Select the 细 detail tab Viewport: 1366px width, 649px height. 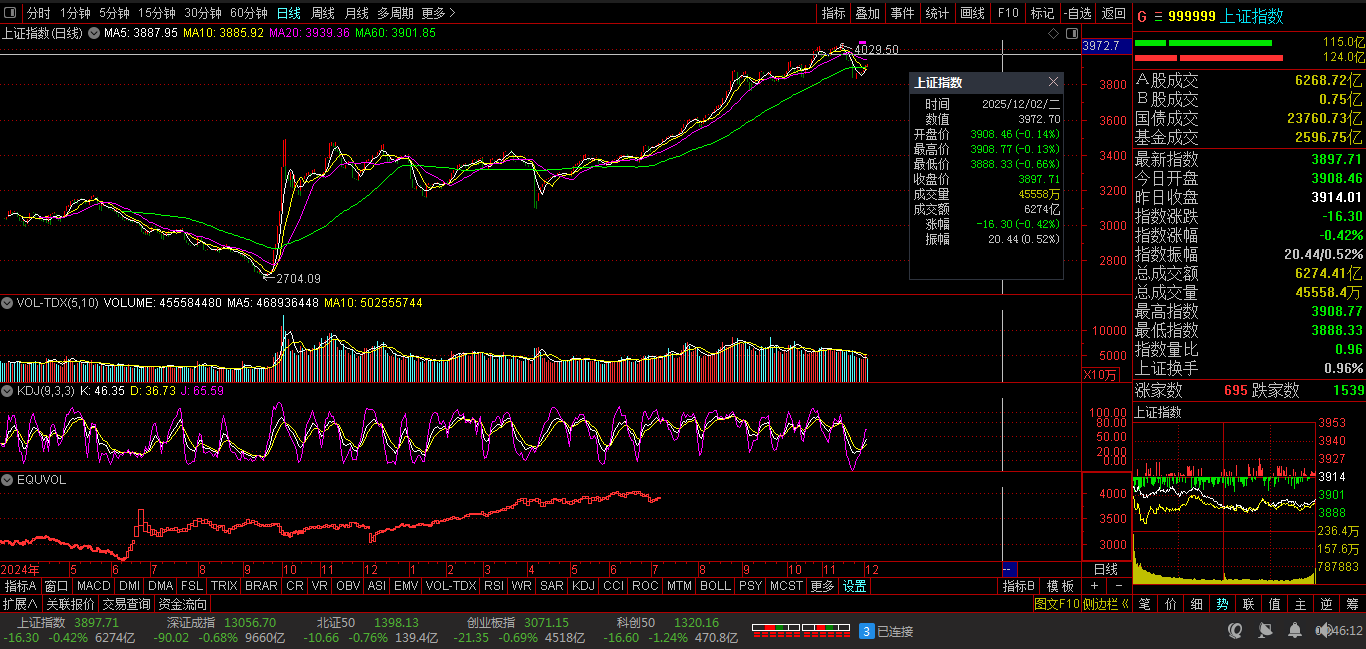click(1196, 604)
